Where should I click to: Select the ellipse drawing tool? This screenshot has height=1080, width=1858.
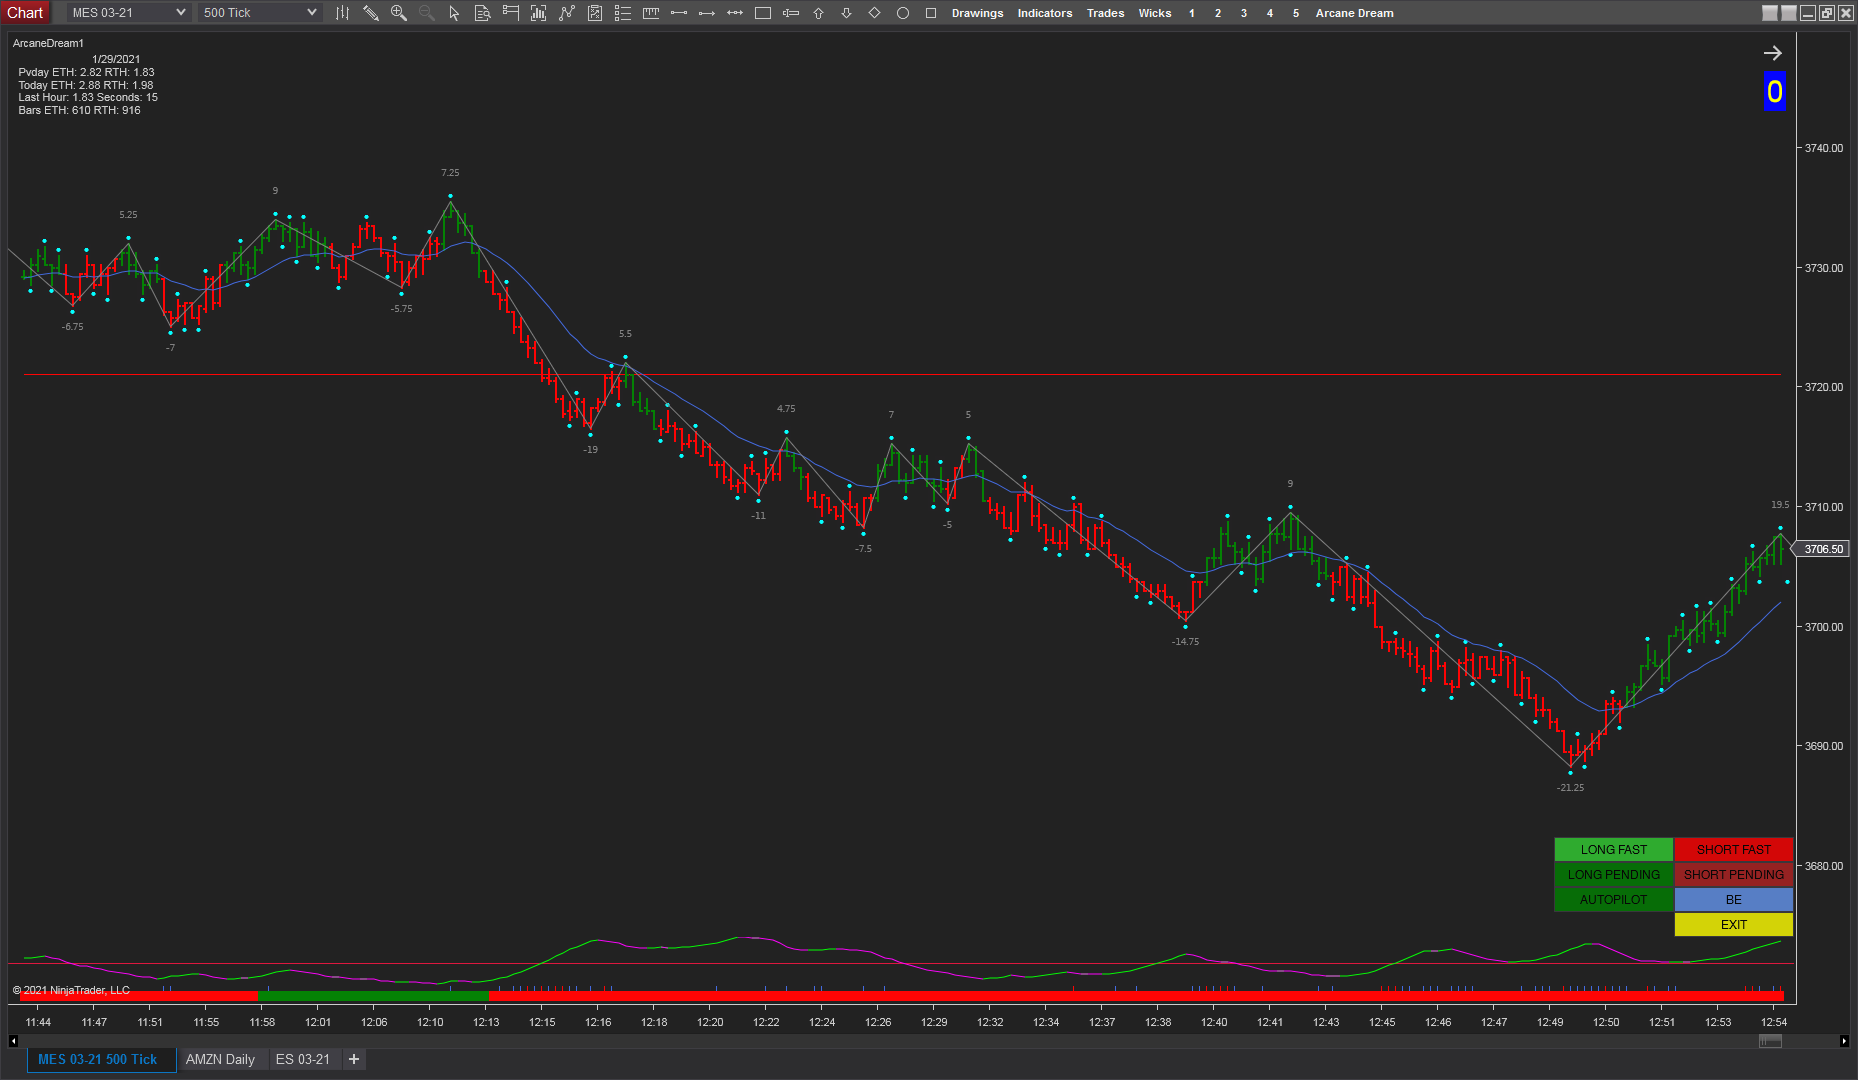point(902,13)
